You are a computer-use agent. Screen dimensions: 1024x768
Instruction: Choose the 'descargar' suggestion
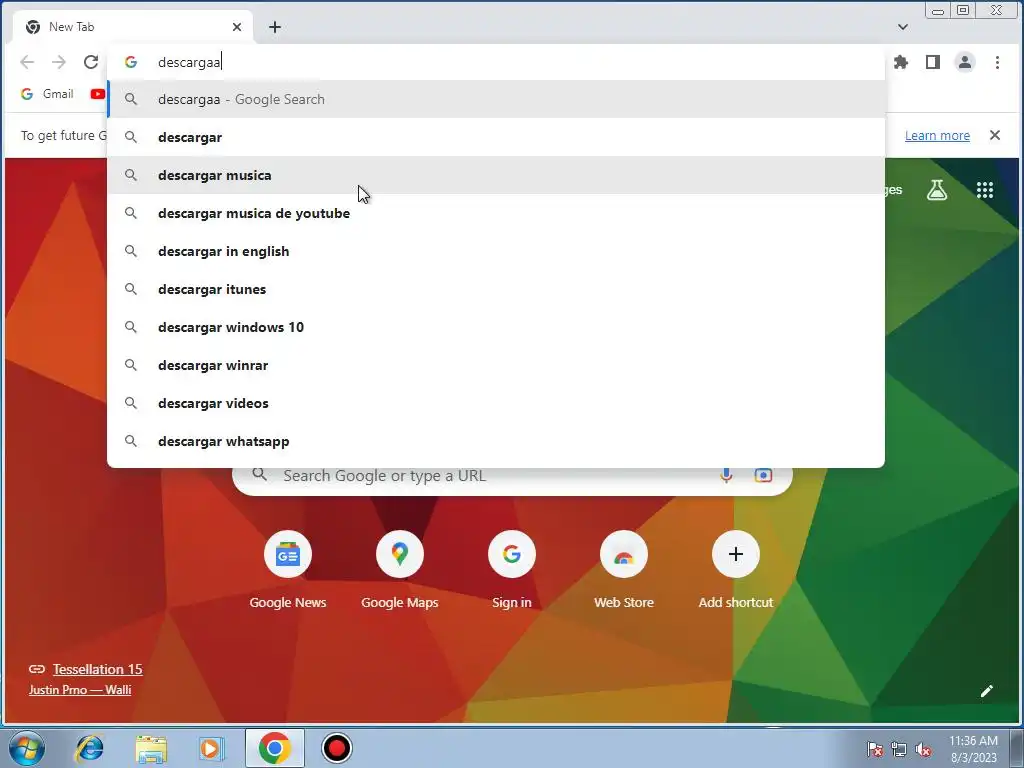click(x=496, y=137)
